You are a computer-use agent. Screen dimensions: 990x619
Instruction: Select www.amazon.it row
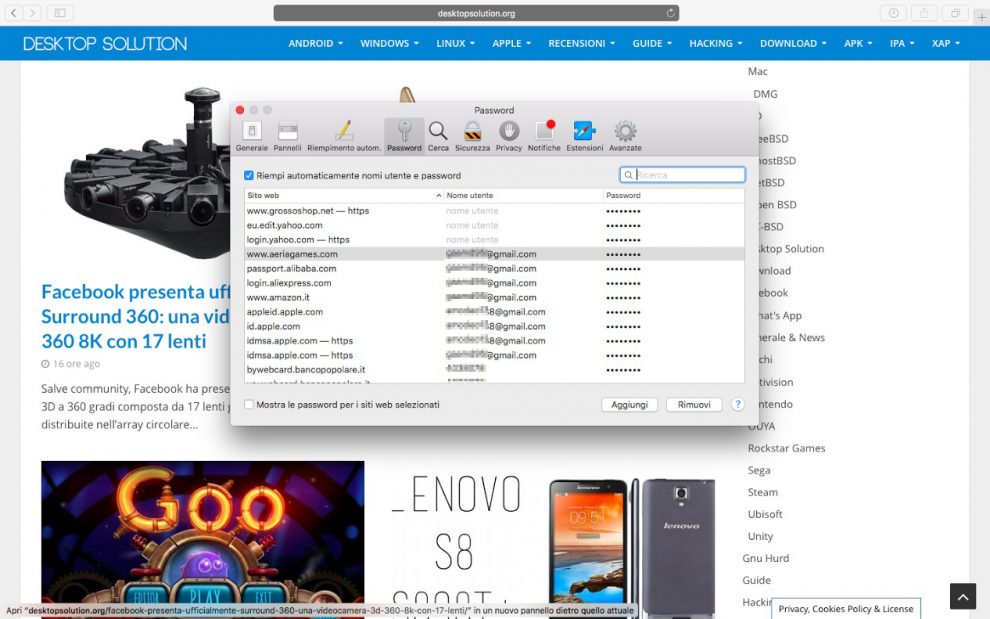click(x=494, y=297)
